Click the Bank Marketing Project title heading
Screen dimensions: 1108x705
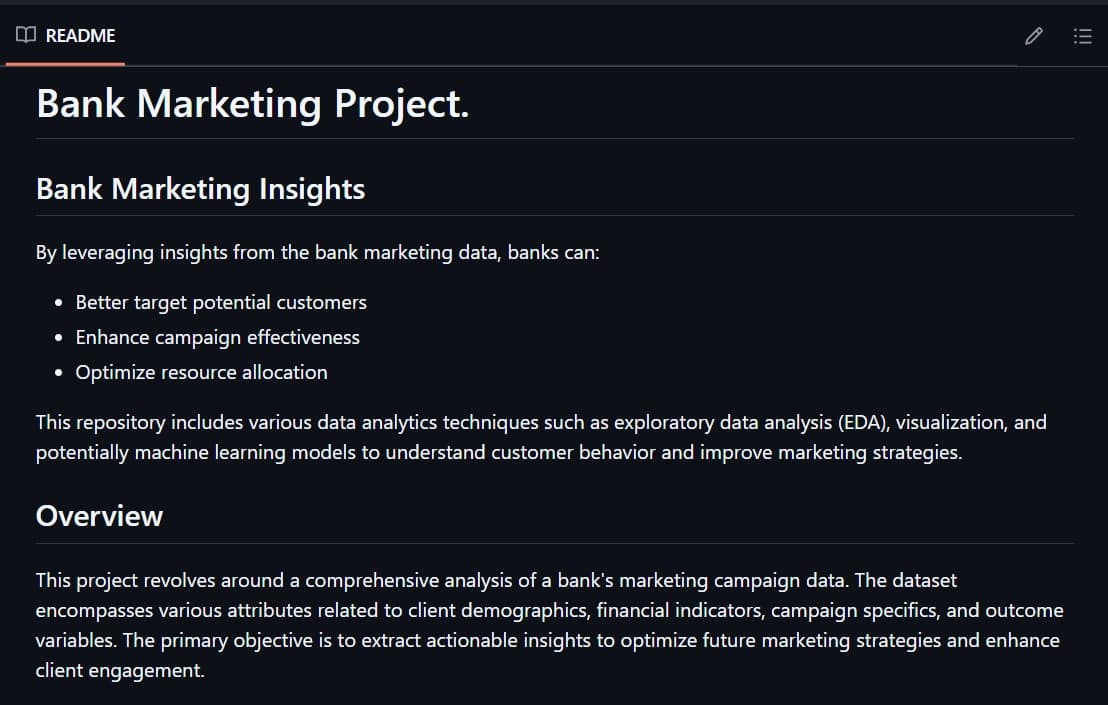tap(251, 103)
